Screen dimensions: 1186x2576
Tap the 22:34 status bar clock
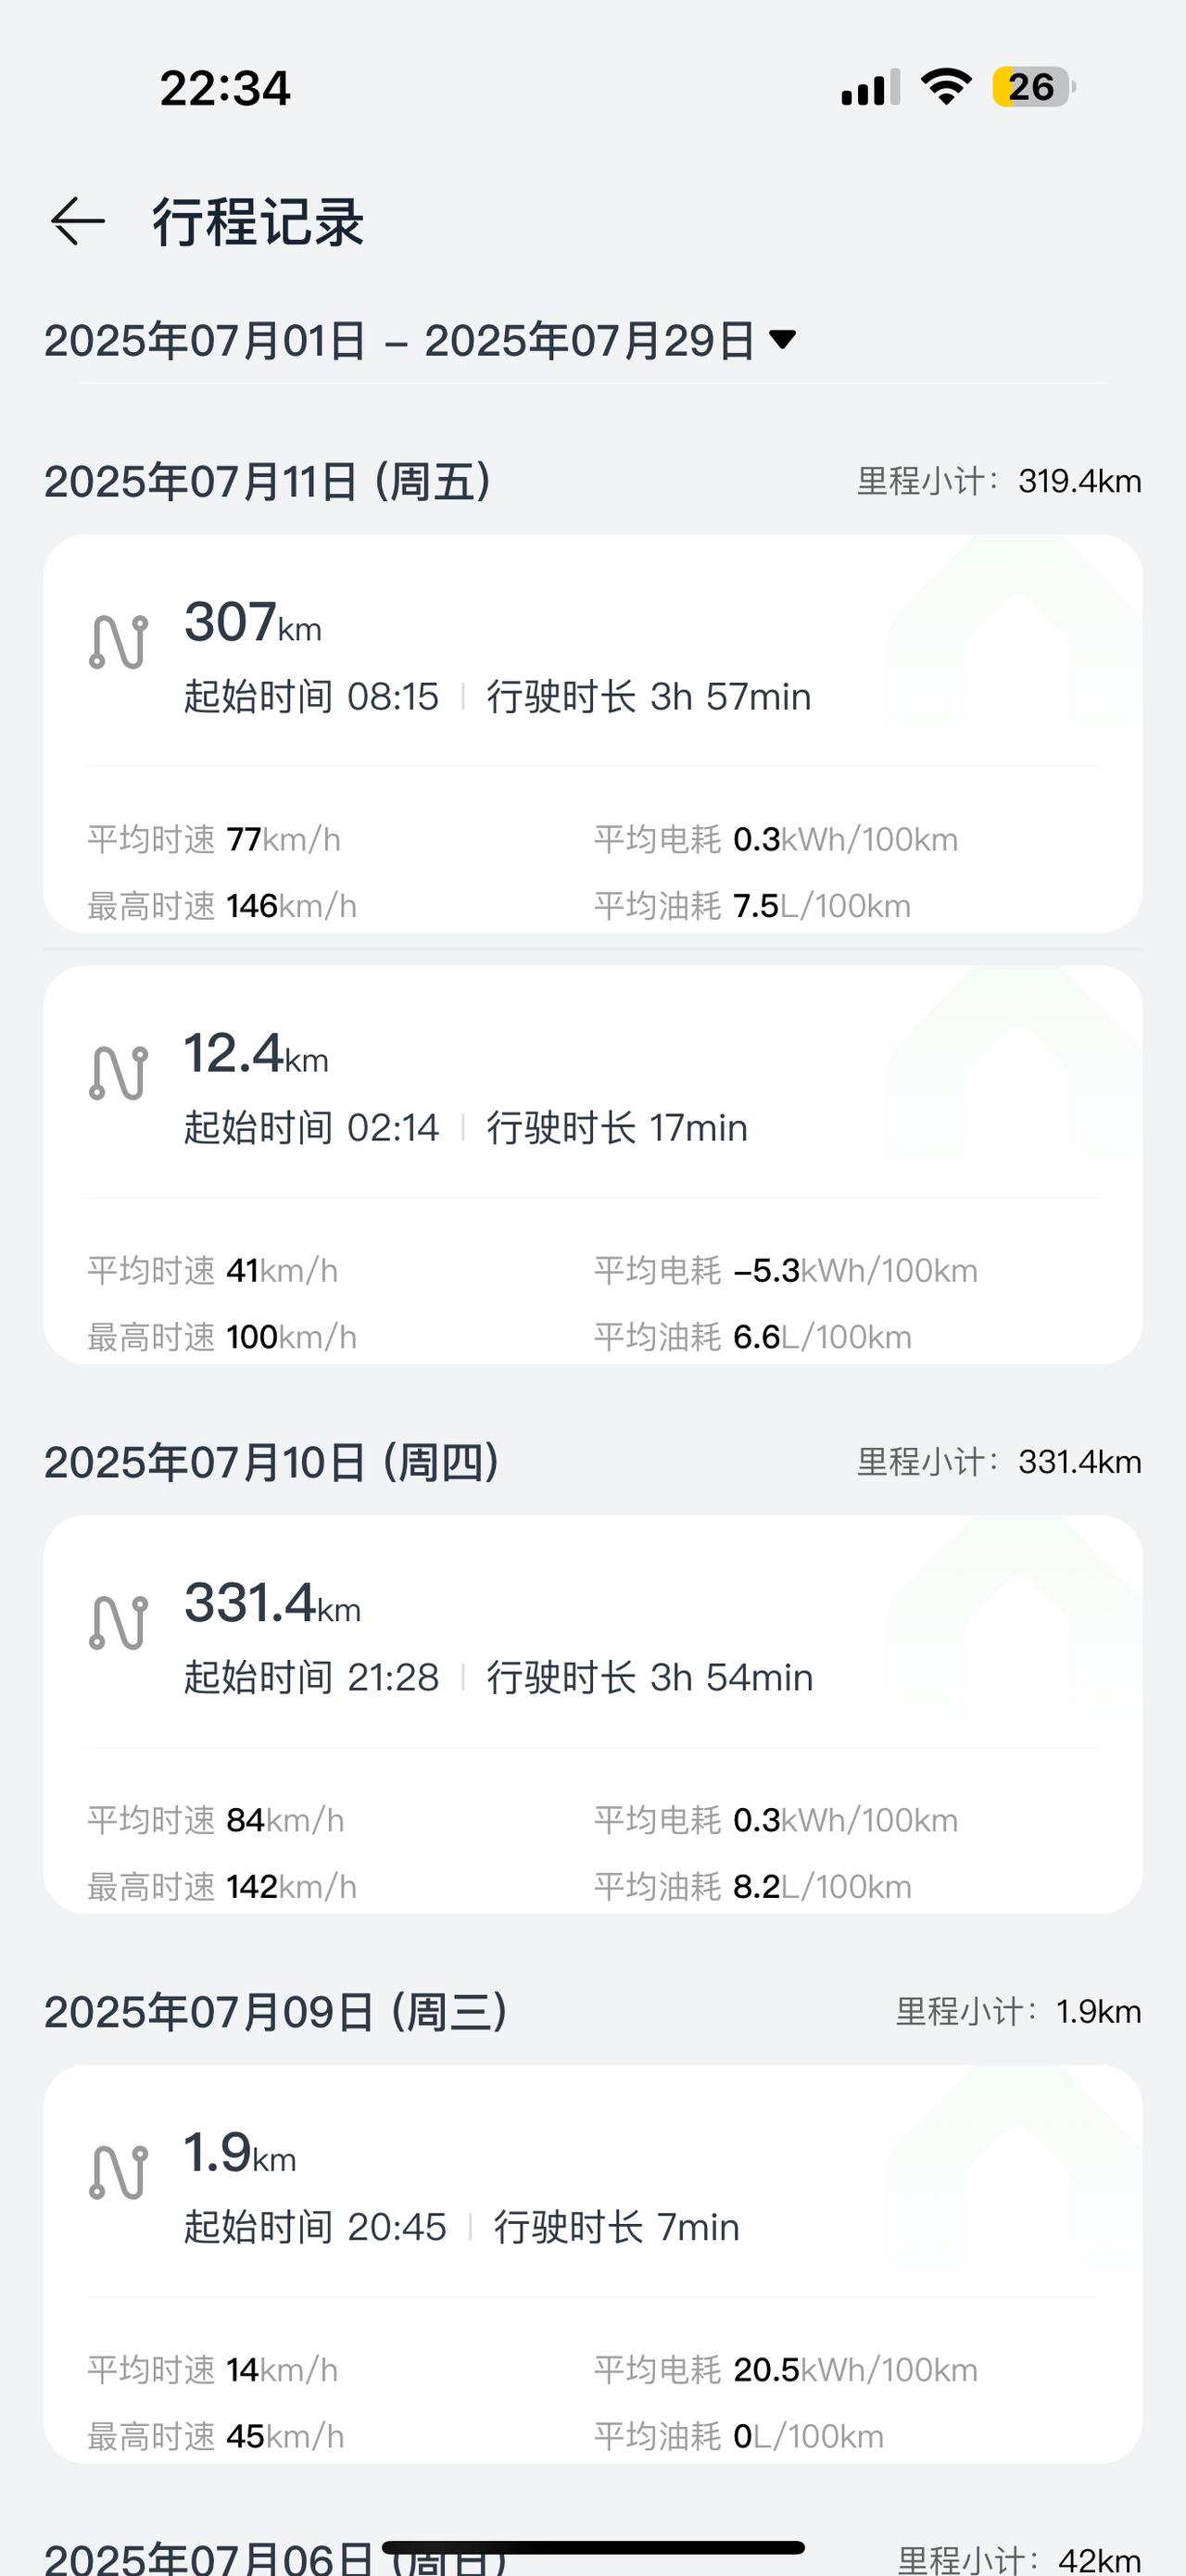pyautogui.click(x=225, y=88)
